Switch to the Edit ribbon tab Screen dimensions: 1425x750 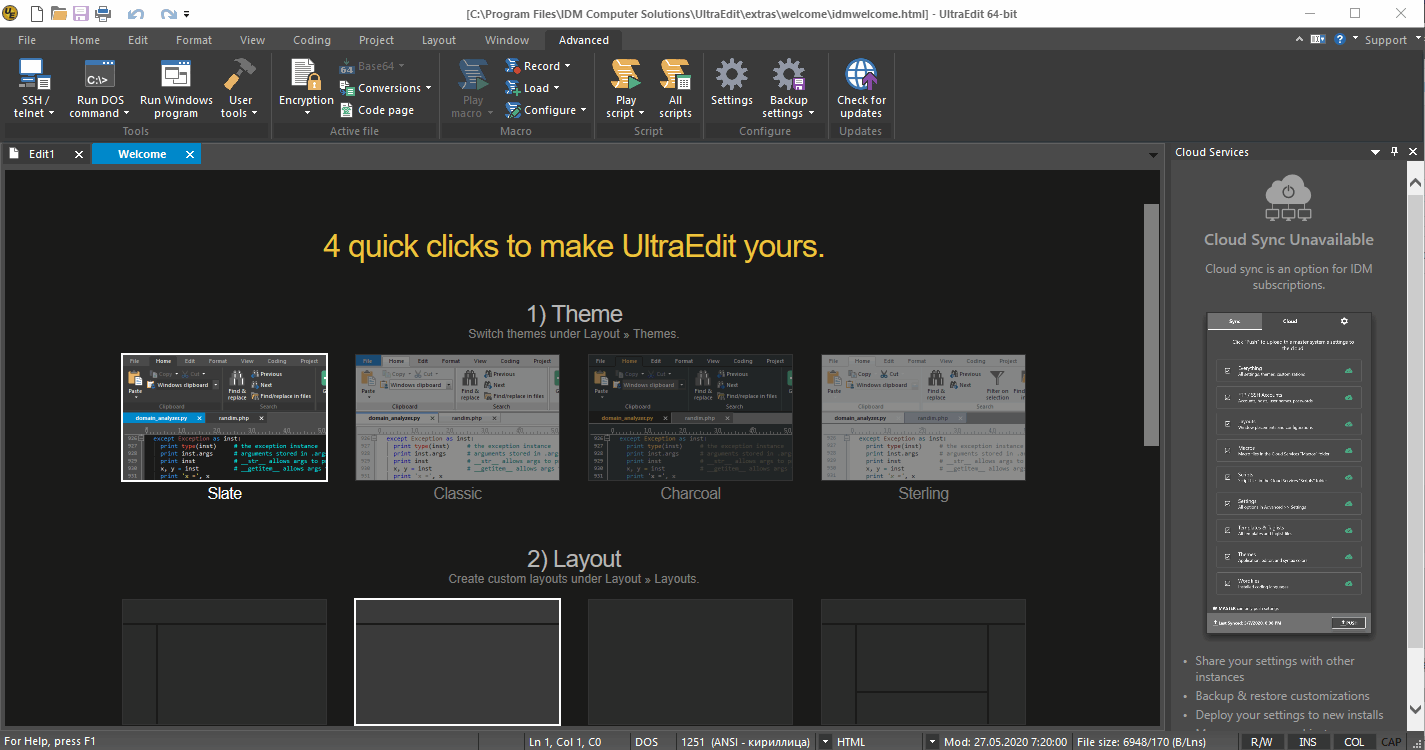[x=138, y=40]
